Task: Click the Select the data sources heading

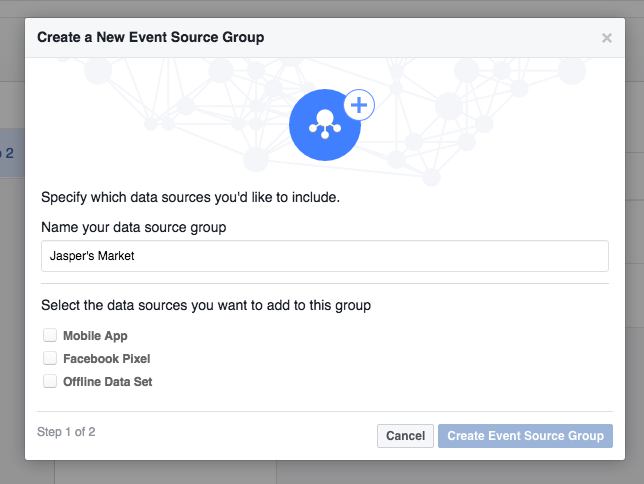Action: [x=206, y=305]
